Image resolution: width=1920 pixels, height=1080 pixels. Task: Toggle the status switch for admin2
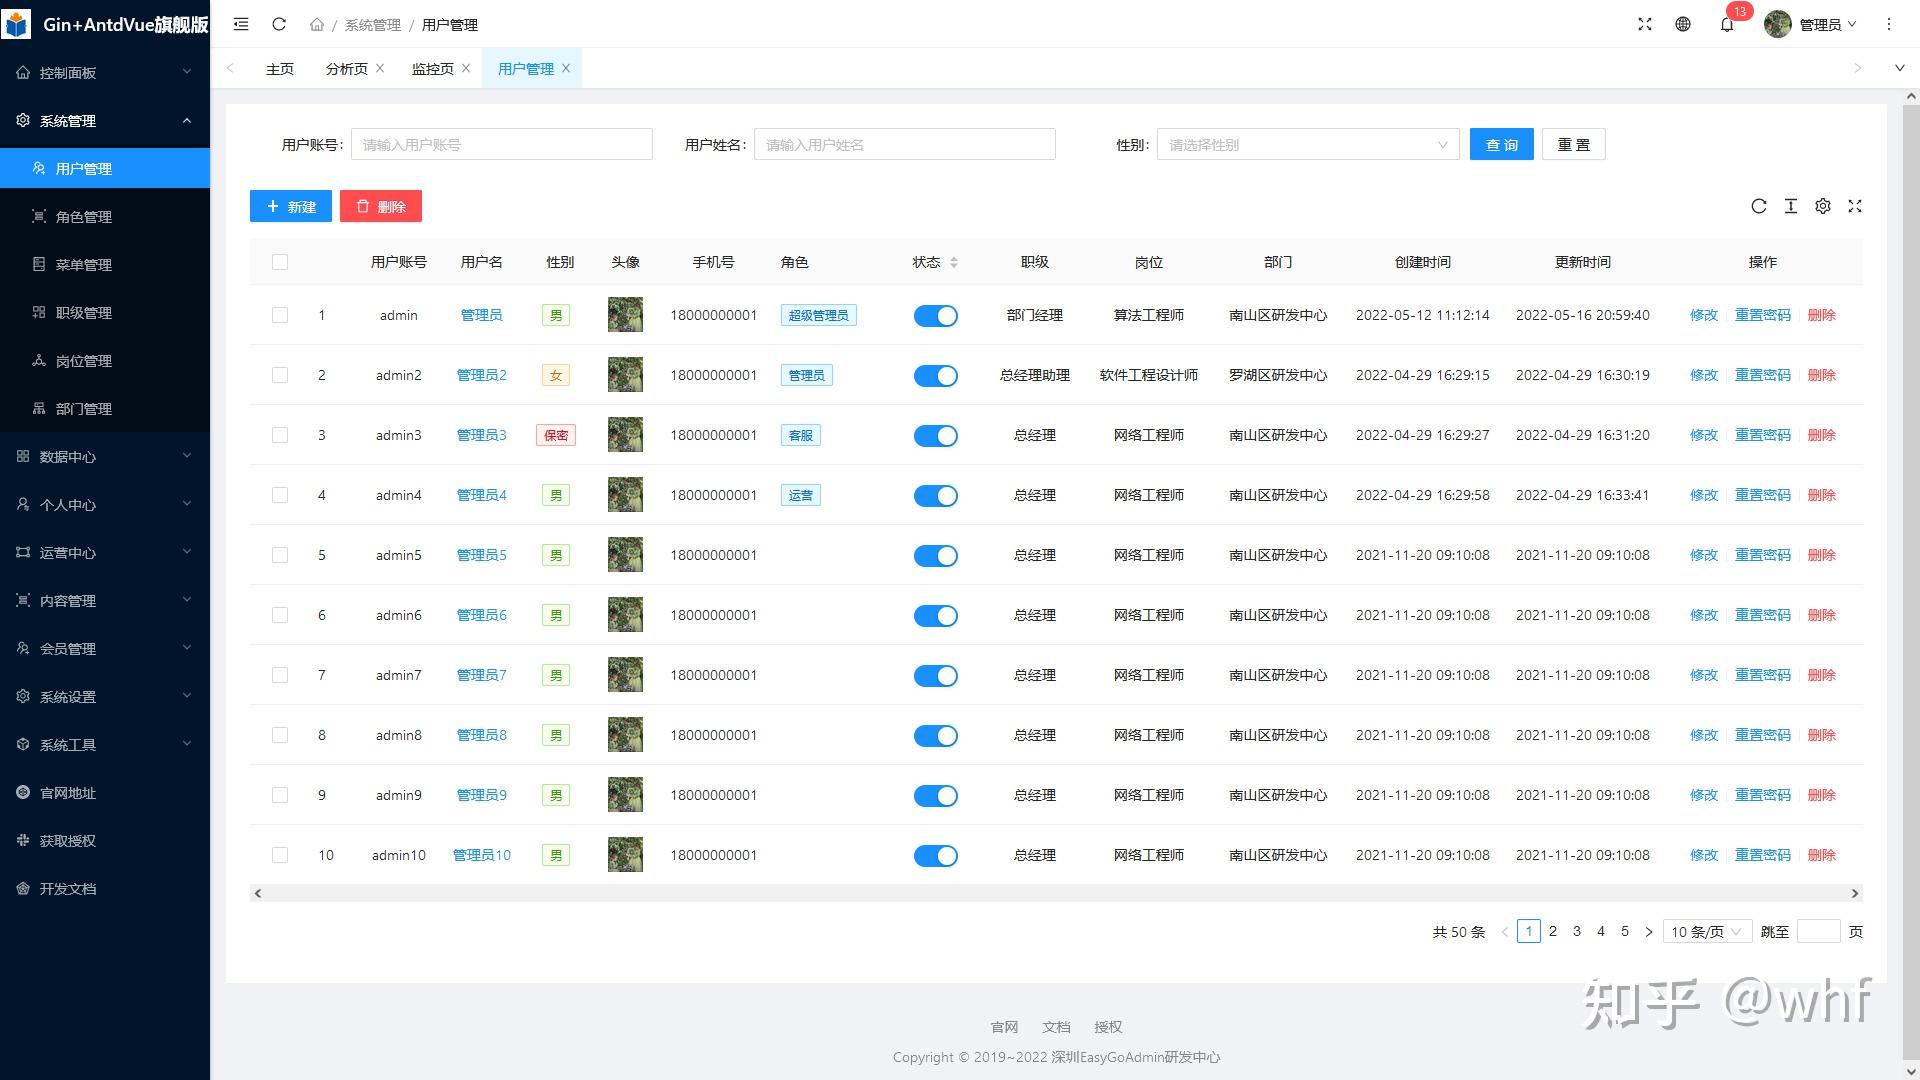936,375
